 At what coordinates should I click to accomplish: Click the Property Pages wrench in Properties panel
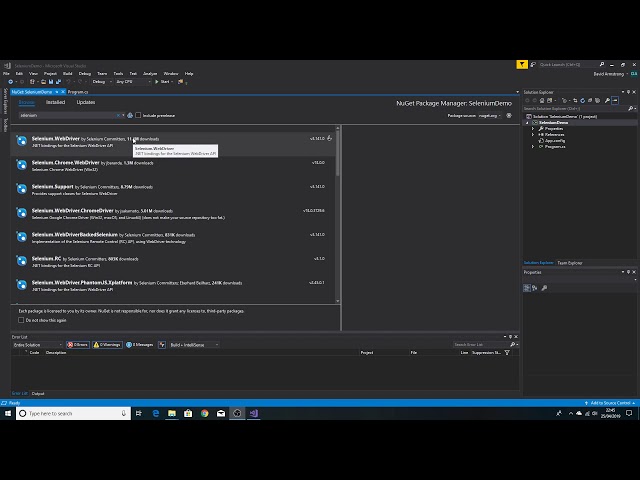tap(544, 288)
